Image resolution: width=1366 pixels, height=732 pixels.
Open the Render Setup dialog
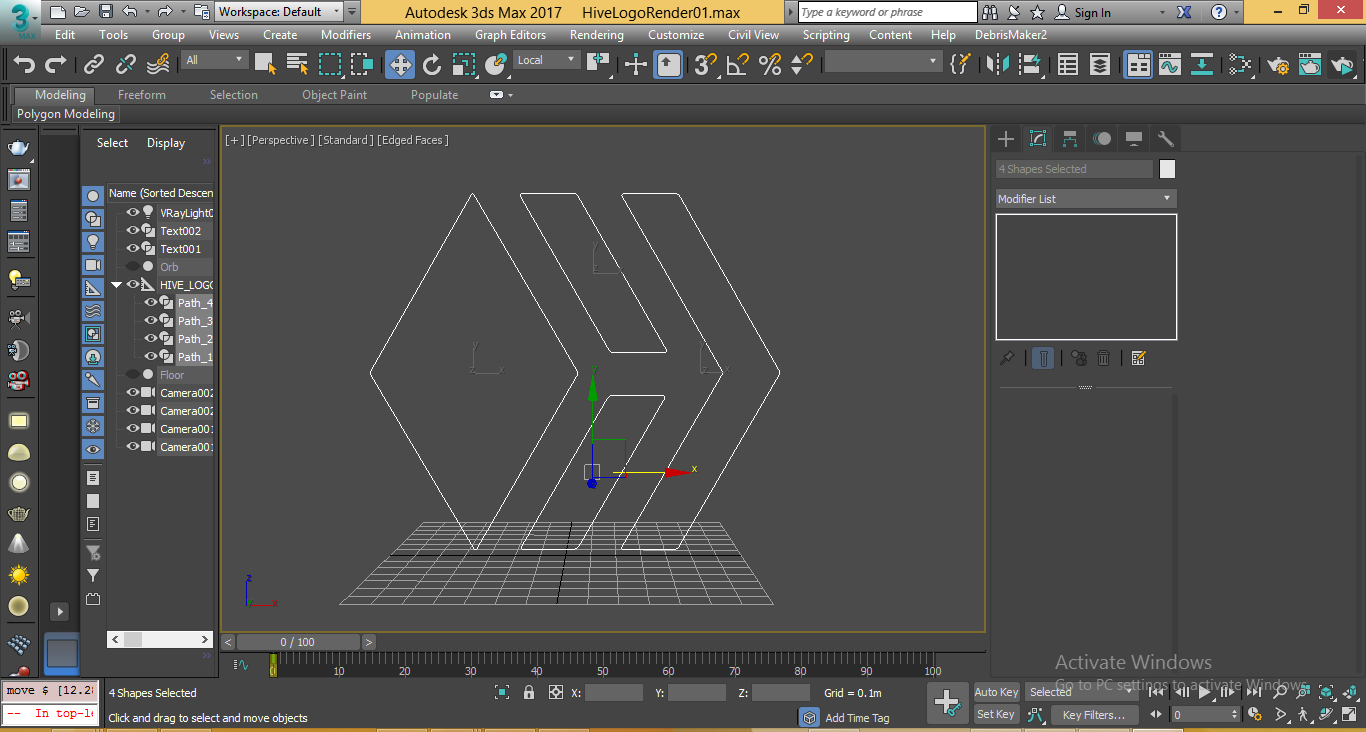pyautogui.click(x=1278, y=65)
